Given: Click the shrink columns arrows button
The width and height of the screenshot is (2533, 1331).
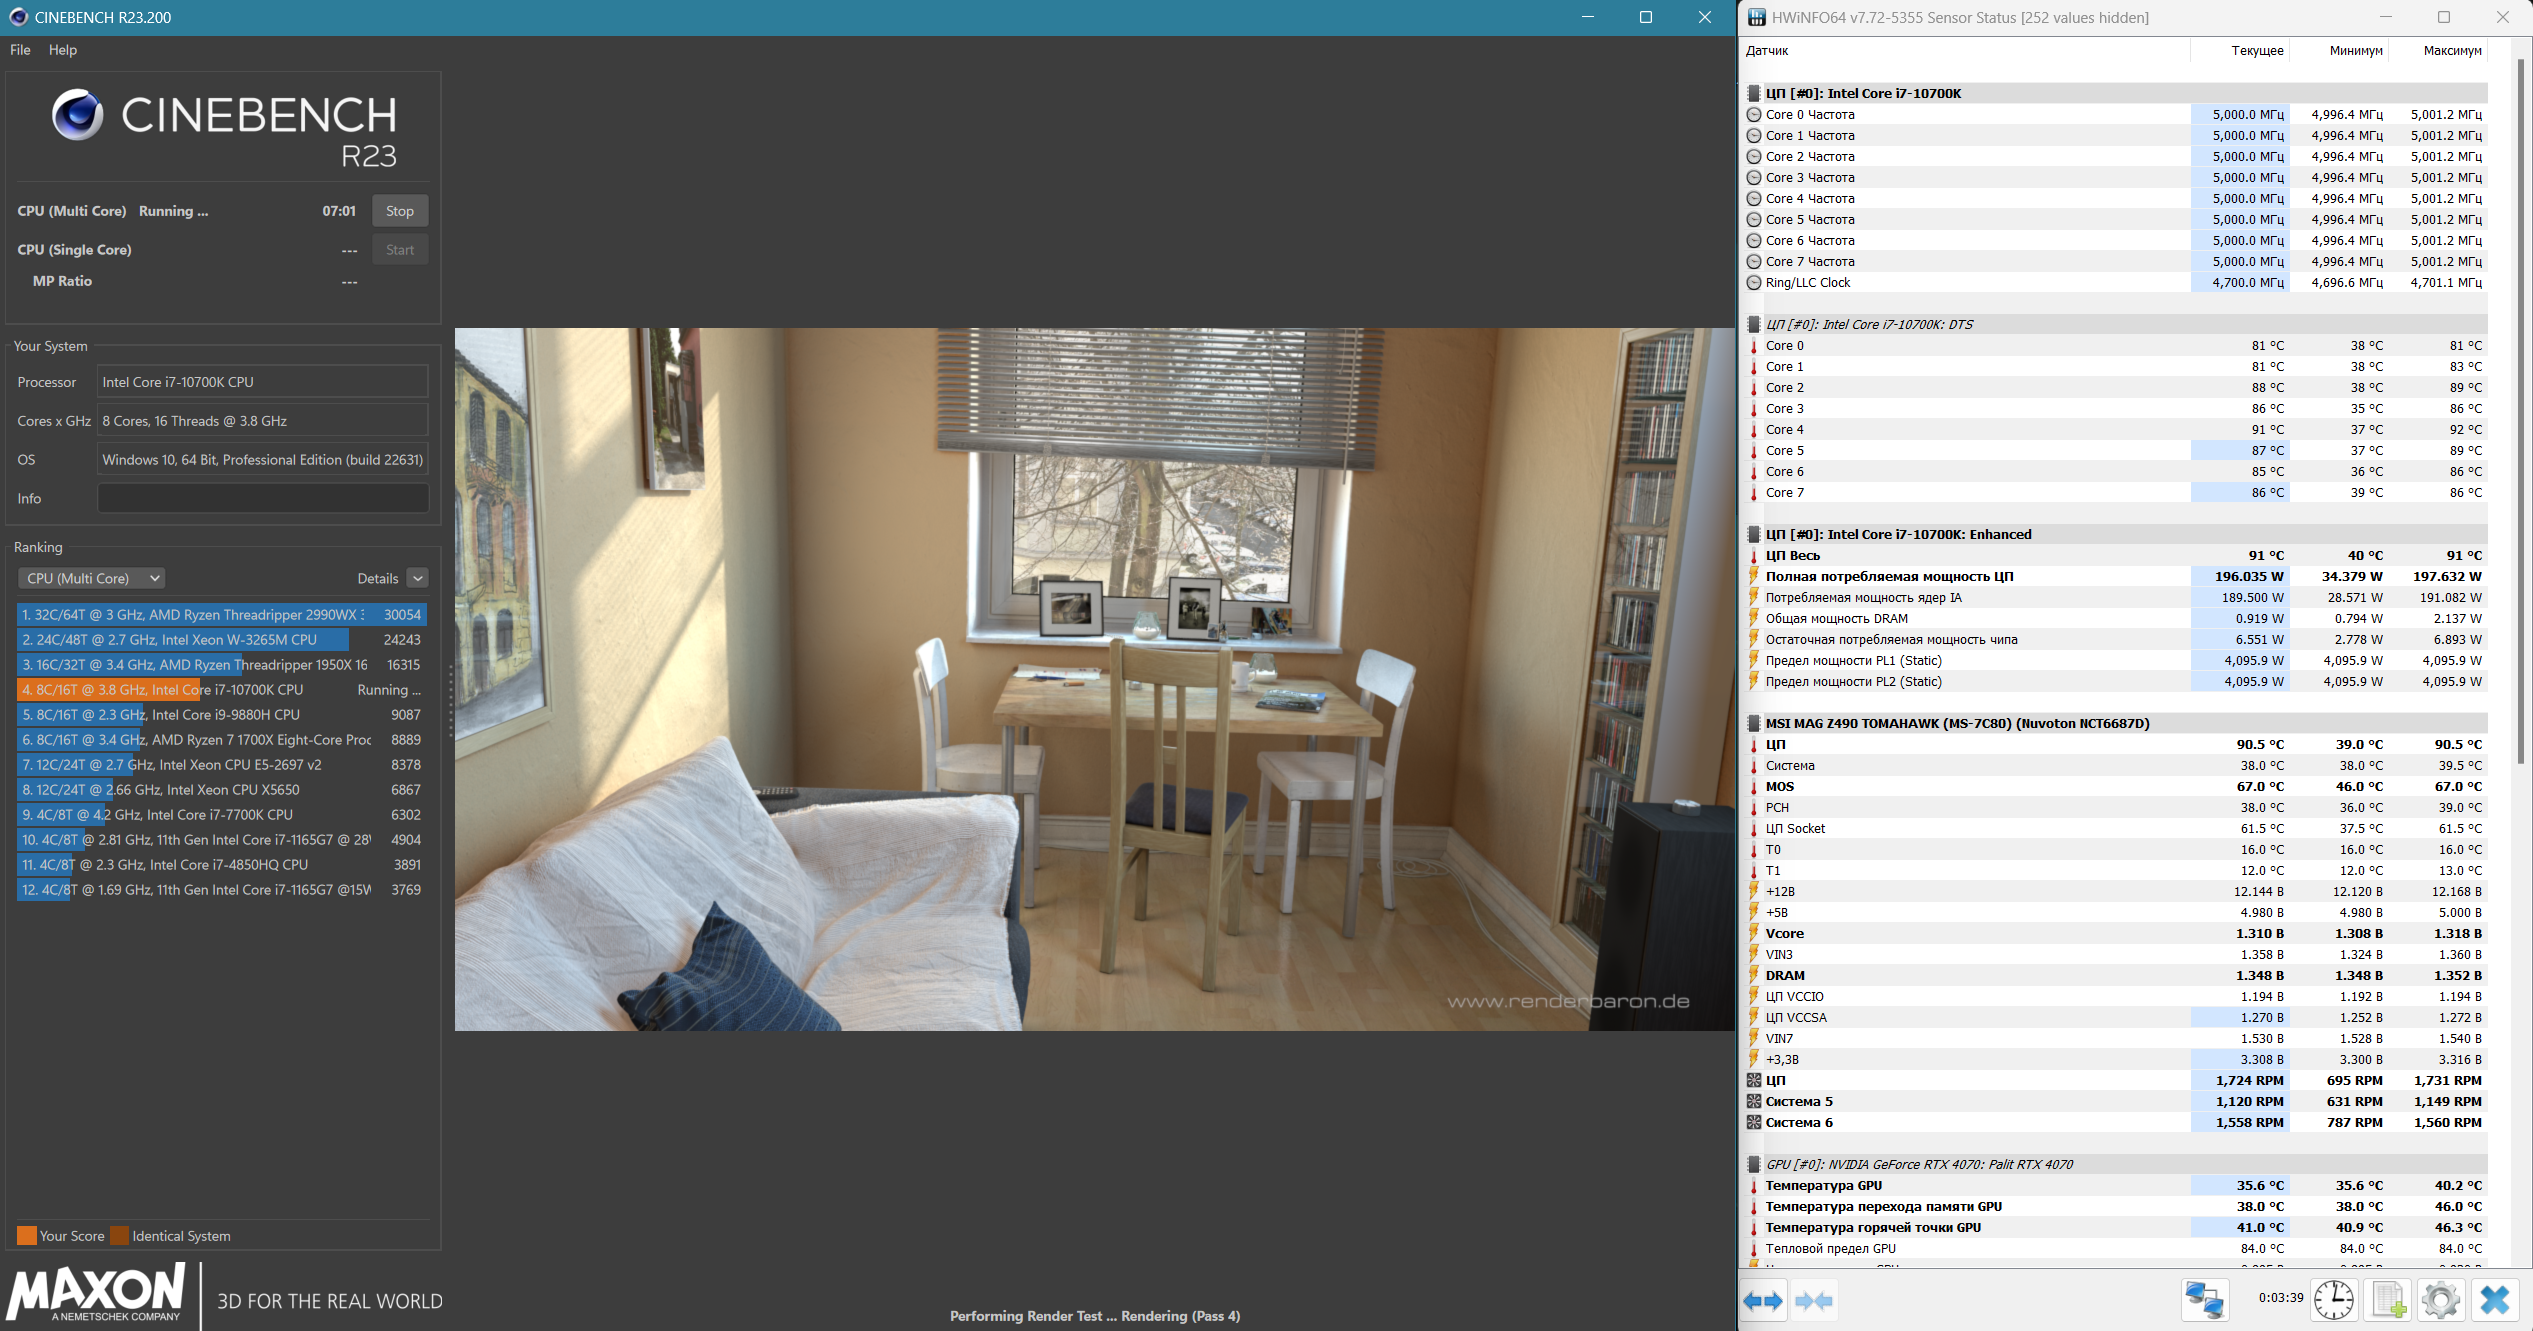Looking at the screenshot, I should point(1813,1301).
